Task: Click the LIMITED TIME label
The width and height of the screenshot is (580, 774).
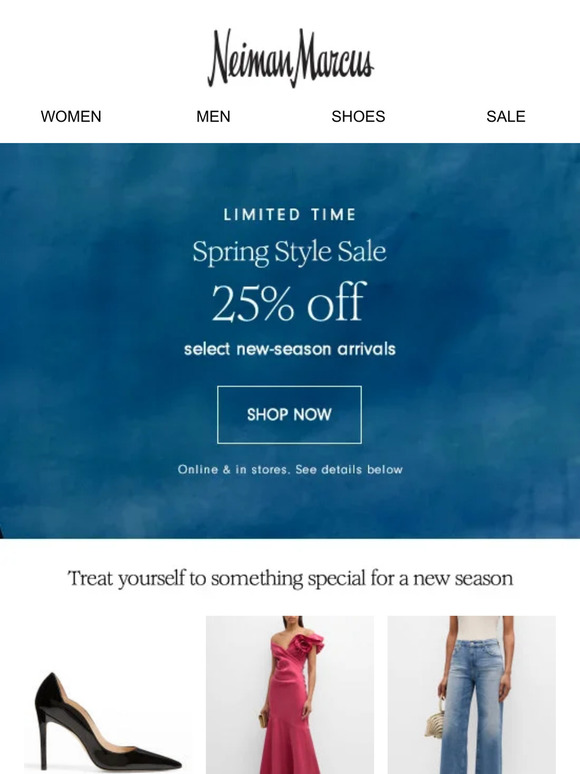Action: (290, 215)
